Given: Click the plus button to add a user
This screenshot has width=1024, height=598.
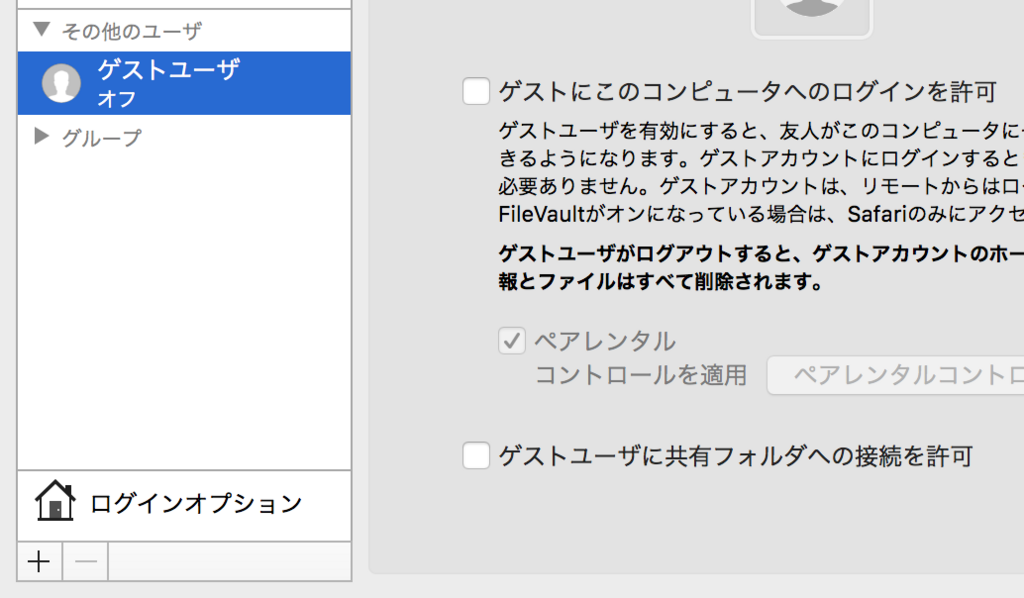Looking at the screenshot, I should (39, 561).
